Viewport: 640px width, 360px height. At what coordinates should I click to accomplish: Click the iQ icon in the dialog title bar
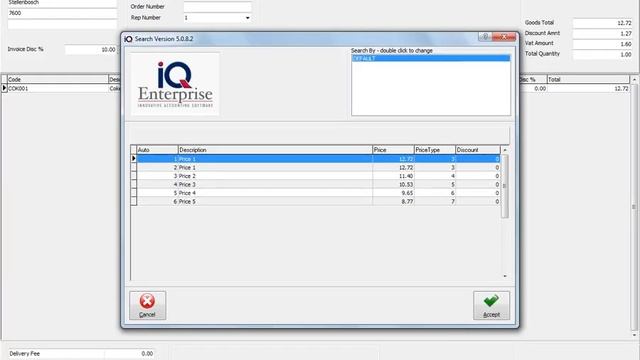tap(128, 39)
